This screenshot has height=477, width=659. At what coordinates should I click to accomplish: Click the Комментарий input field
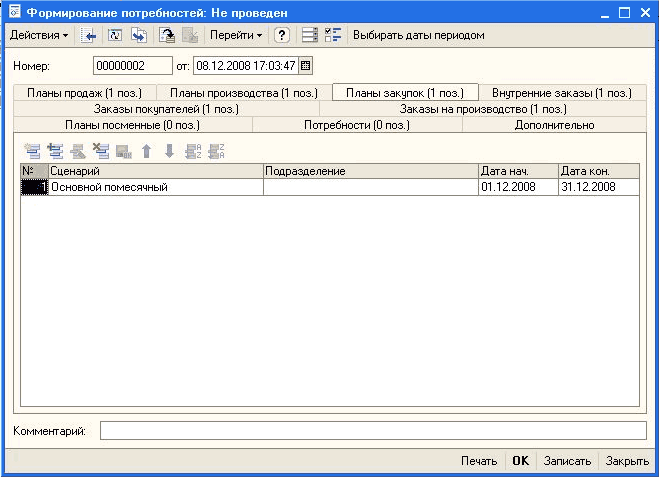click(373, 431)
